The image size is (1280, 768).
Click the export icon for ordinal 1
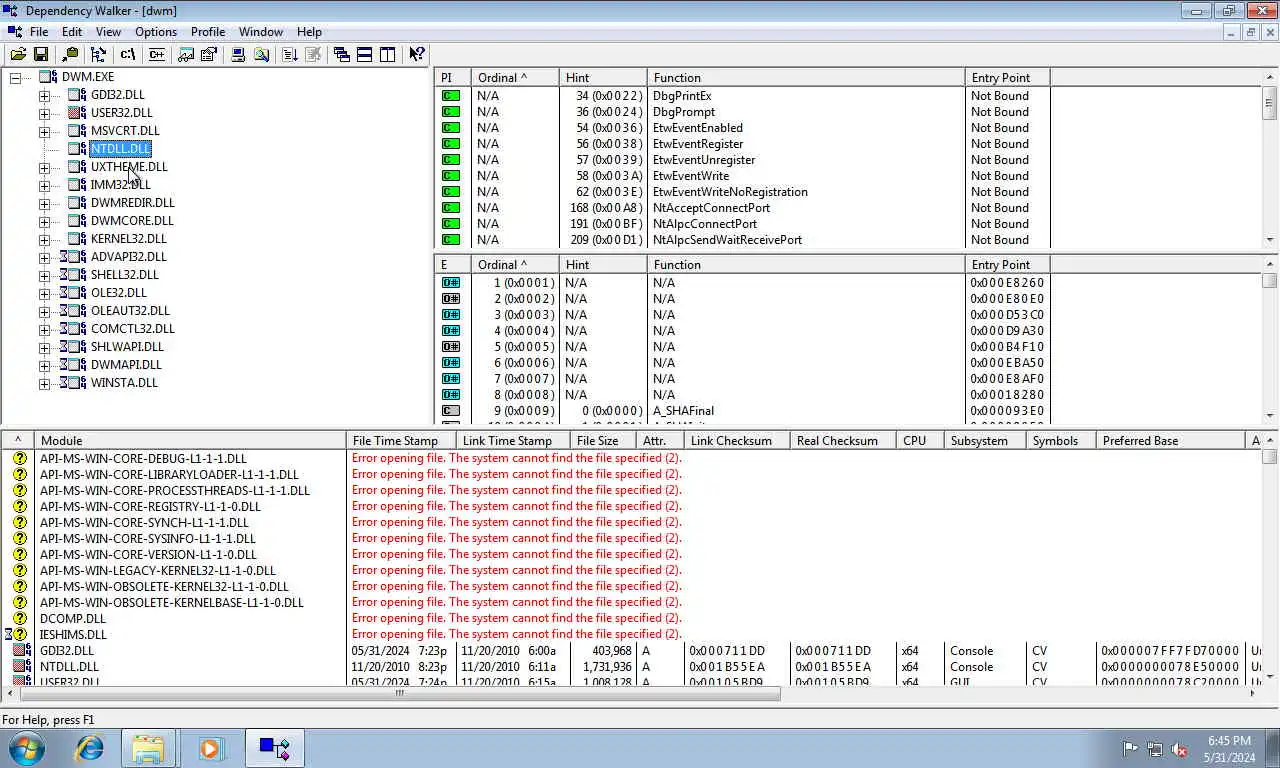click(451, 283)
